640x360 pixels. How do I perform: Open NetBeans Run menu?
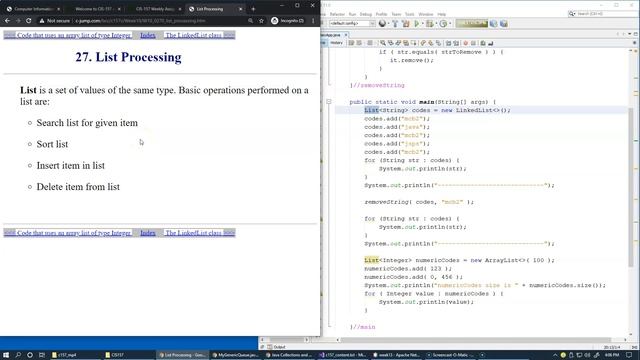[x=352, y=14]
